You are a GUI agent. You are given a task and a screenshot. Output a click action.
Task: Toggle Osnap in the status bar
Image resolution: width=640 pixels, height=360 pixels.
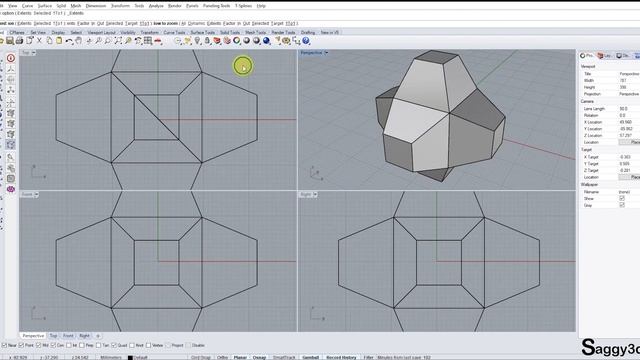(x=259, y=357)
